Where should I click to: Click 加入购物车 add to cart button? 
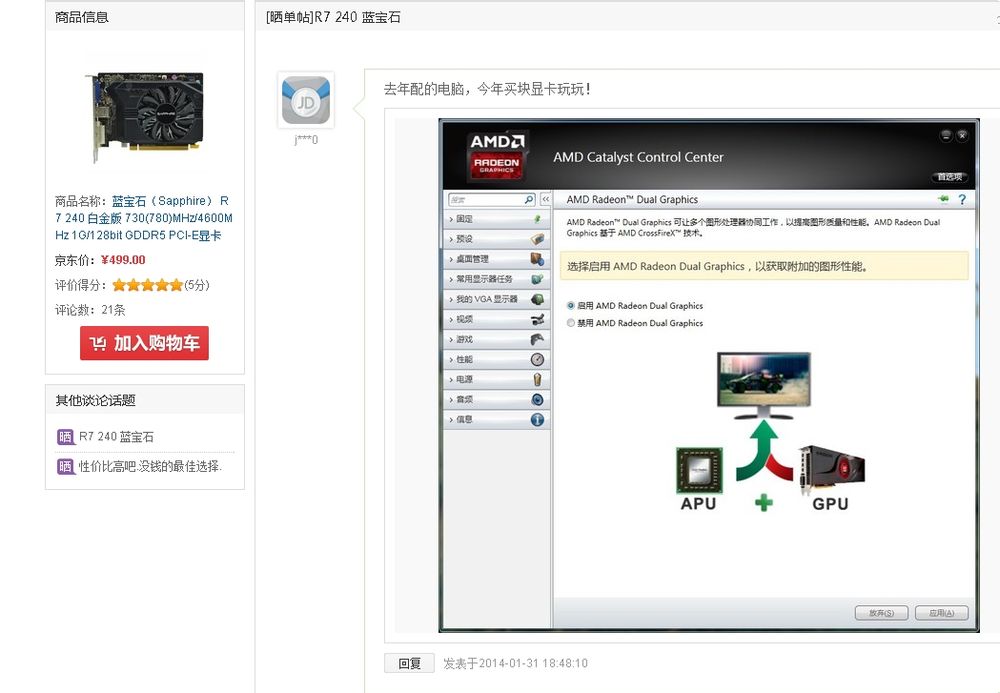(144, 343)
